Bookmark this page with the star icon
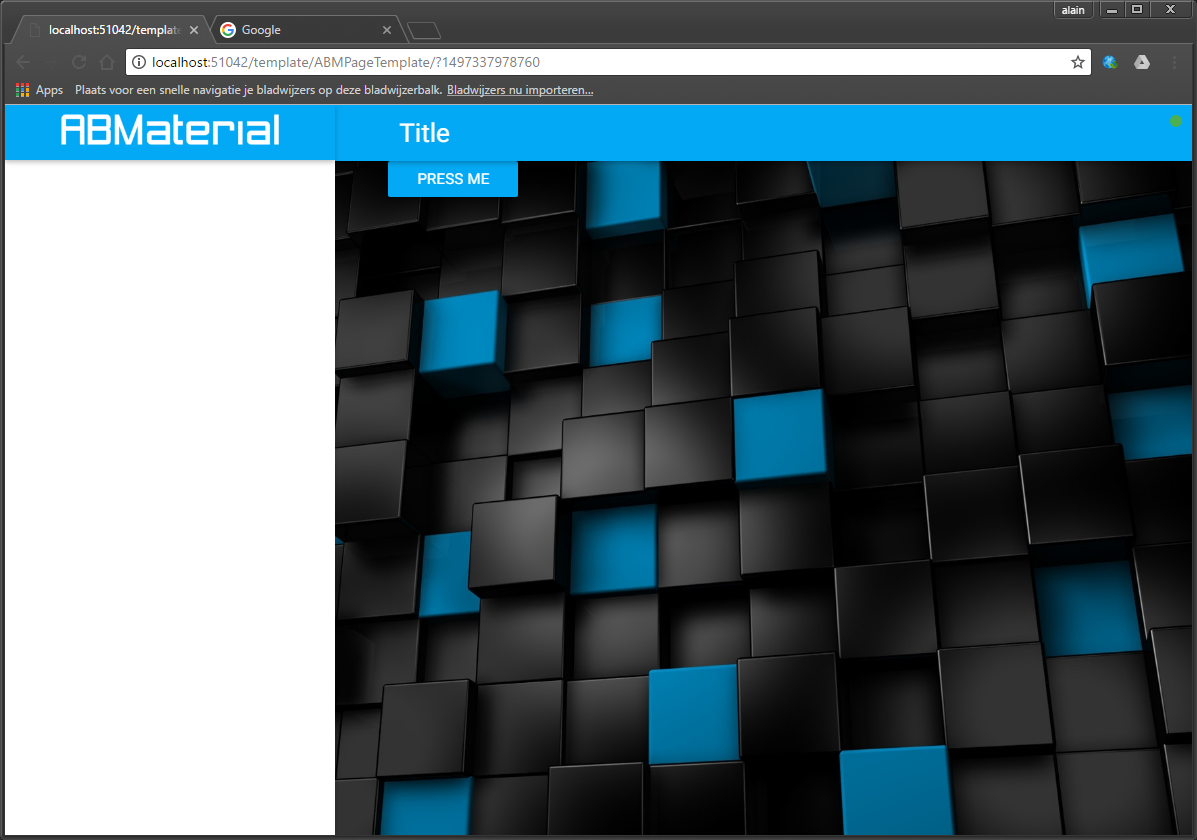1197x840 pixels. (x=1077, y=62)
